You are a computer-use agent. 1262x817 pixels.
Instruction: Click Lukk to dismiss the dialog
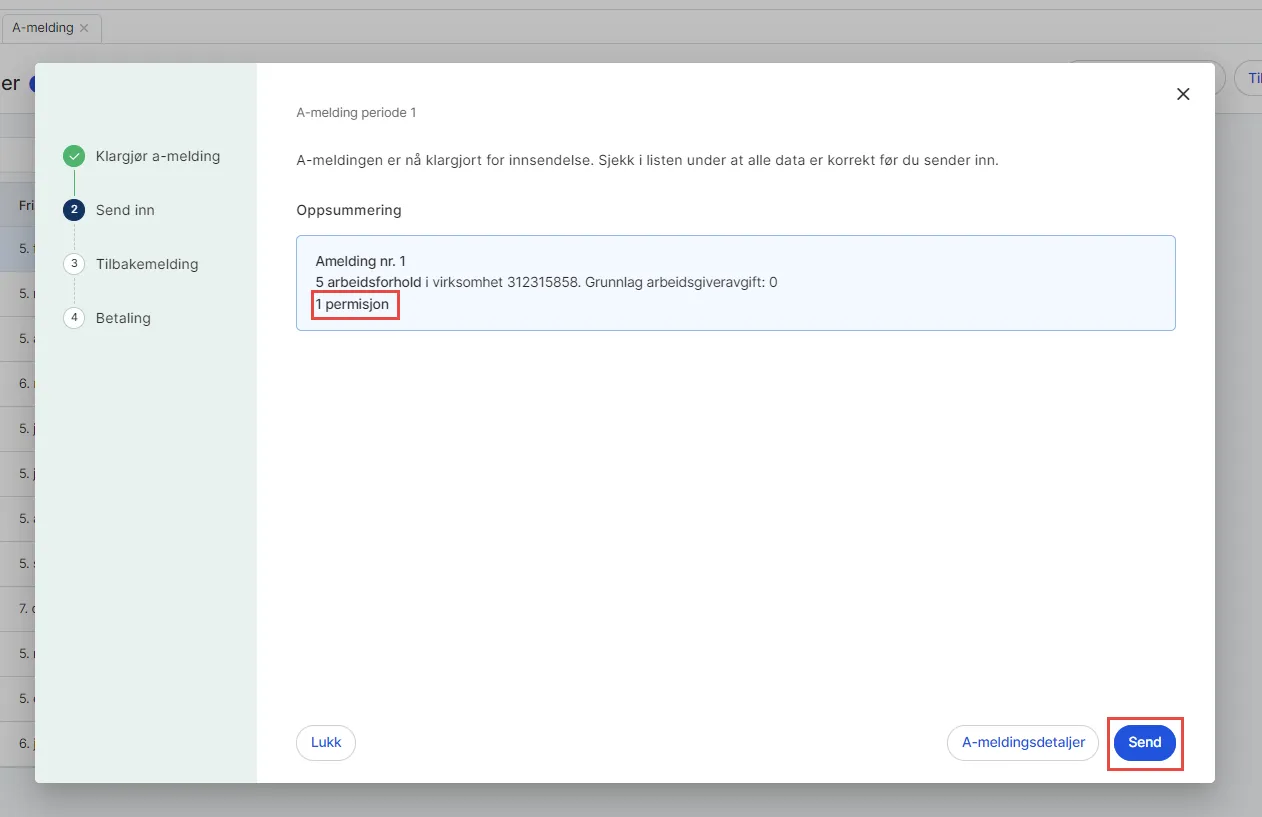[325, 742]
